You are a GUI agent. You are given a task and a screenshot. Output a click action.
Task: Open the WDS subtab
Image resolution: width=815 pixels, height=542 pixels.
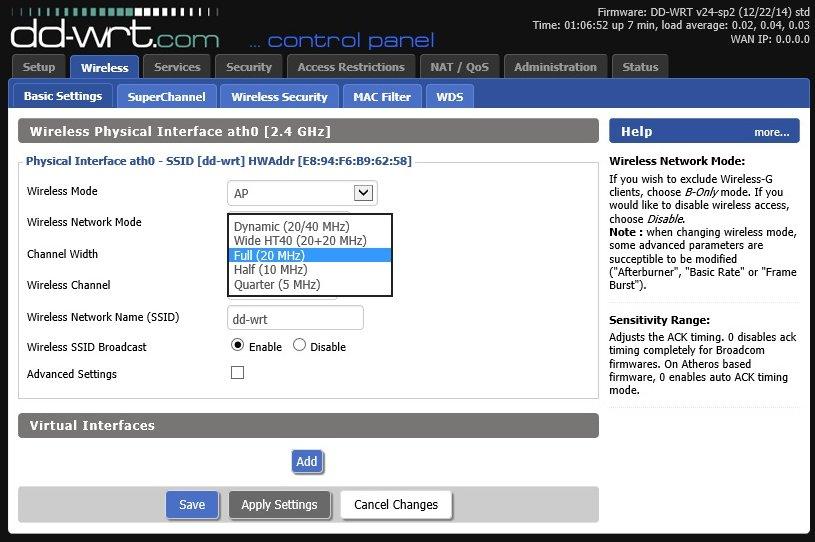[450, 97]
